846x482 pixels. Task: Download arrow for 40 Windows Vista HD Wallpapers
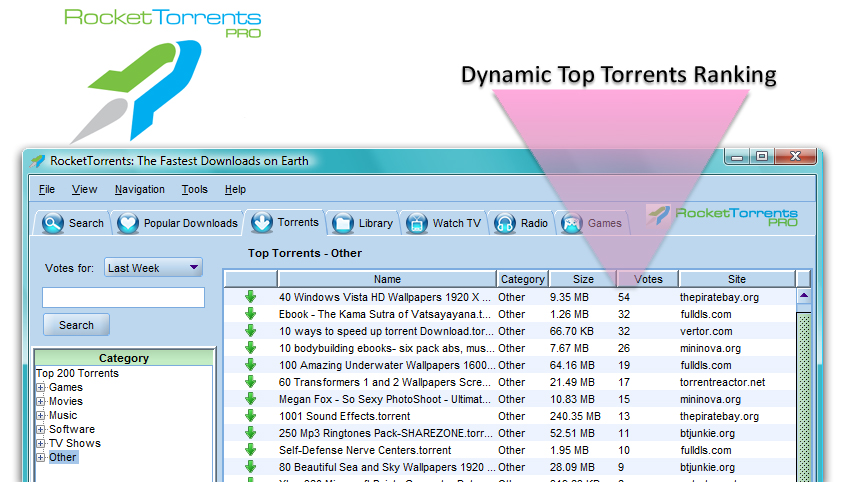(250, 297)
